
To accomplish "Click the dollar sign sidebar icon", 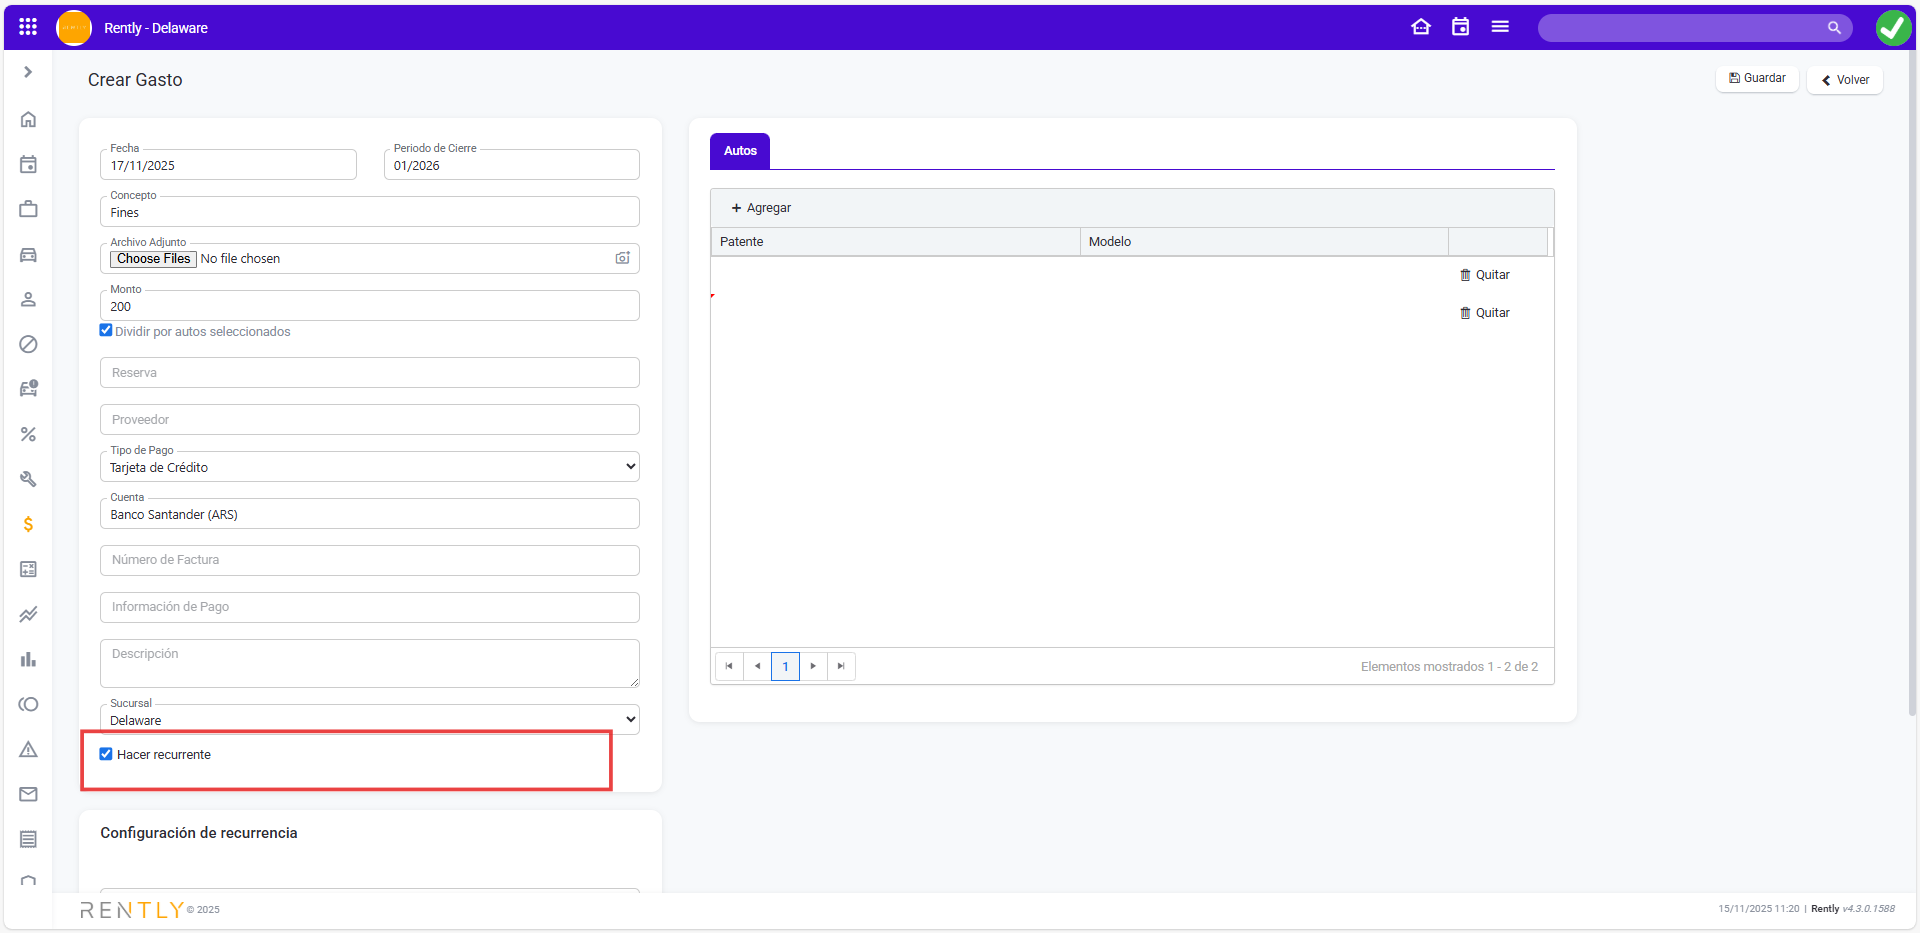I will click(x=28, y=524).
